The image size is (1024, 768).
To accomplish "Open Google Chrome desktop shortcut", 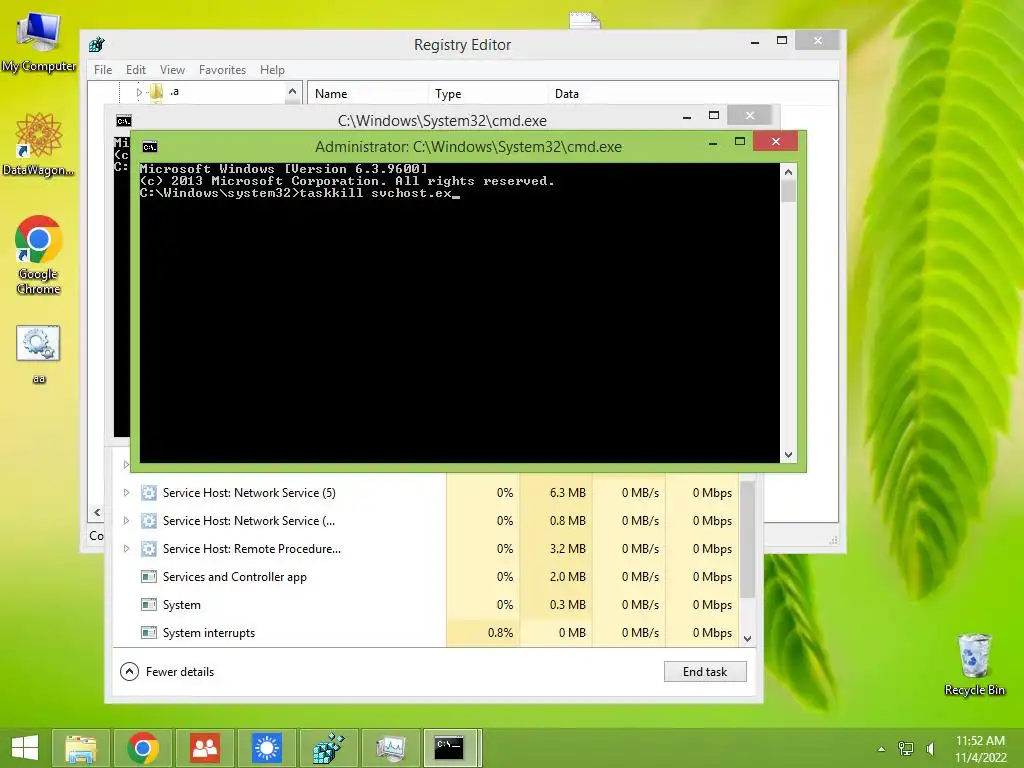I will (x=38, y=255).
